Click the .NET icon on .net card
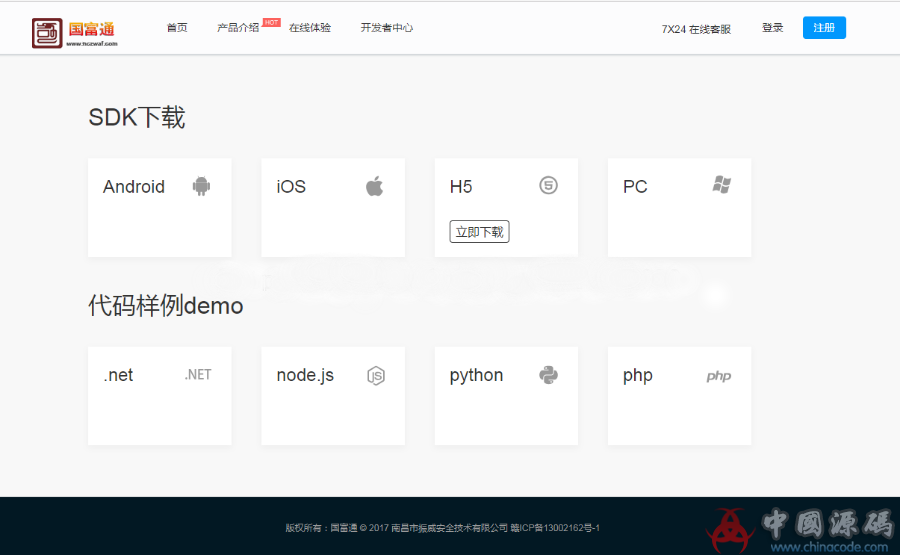Image resolution: width=900 pixels, height=555 pixels. [x=198, y=375]
